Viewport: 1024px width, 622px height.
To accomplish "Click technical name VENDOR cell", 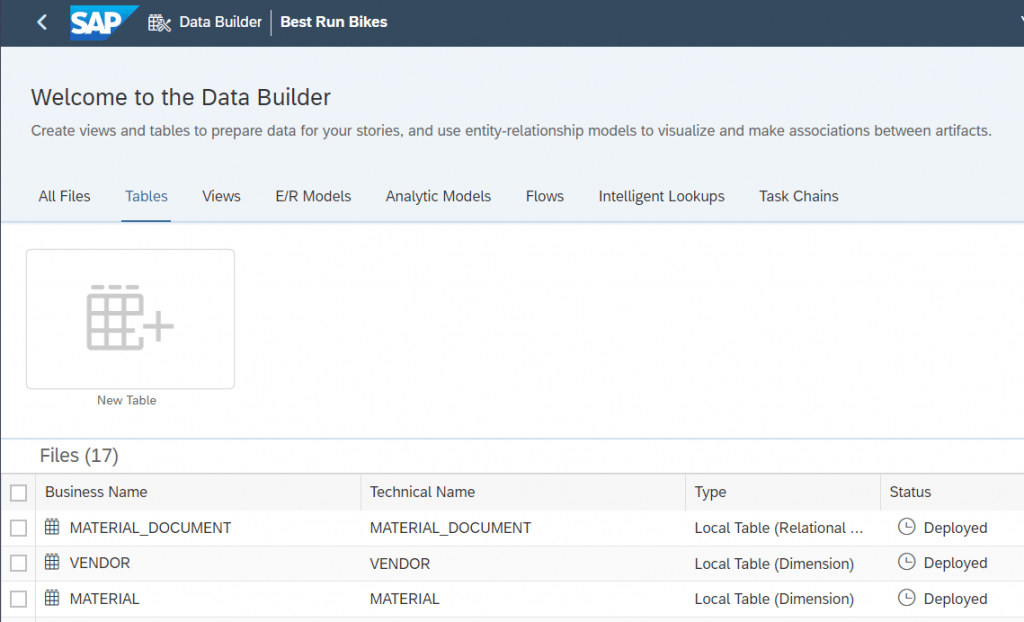I will (400, 564).
